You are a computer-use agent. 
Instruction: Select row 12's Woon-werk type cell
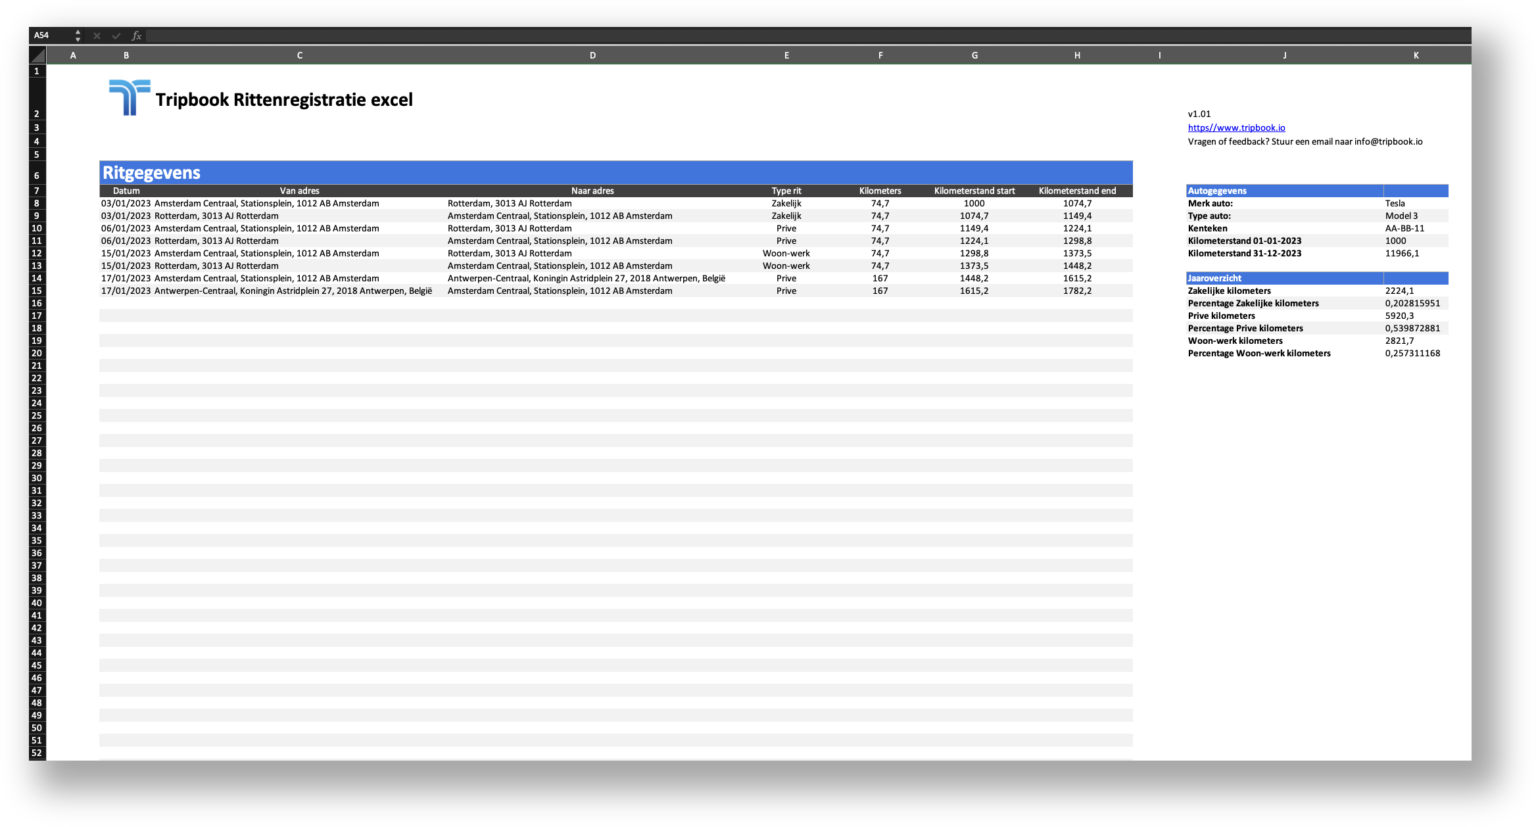coord(786,253)
